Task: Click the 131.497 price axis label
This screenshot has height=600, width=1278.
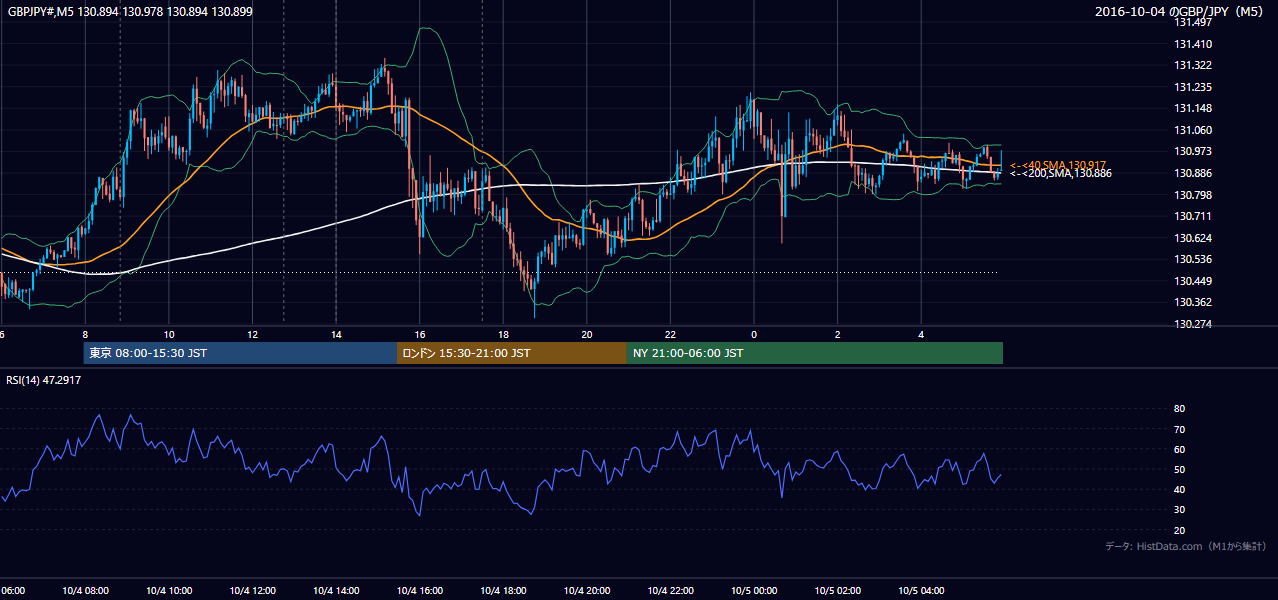Action: tap(1193, 22)
